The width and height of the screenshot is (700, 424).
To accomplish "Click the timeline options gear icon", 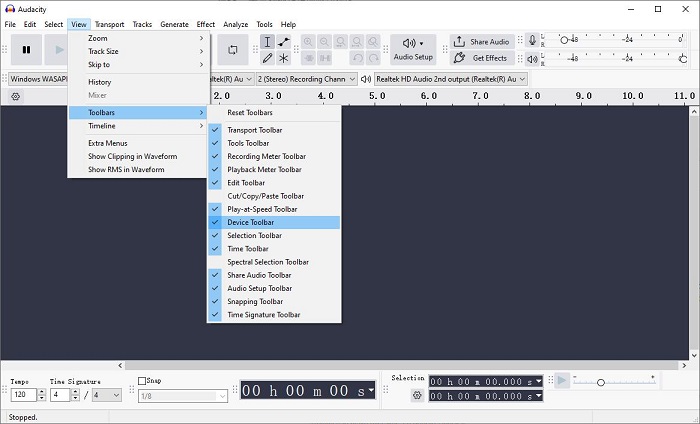I will (x=16, y=96).
